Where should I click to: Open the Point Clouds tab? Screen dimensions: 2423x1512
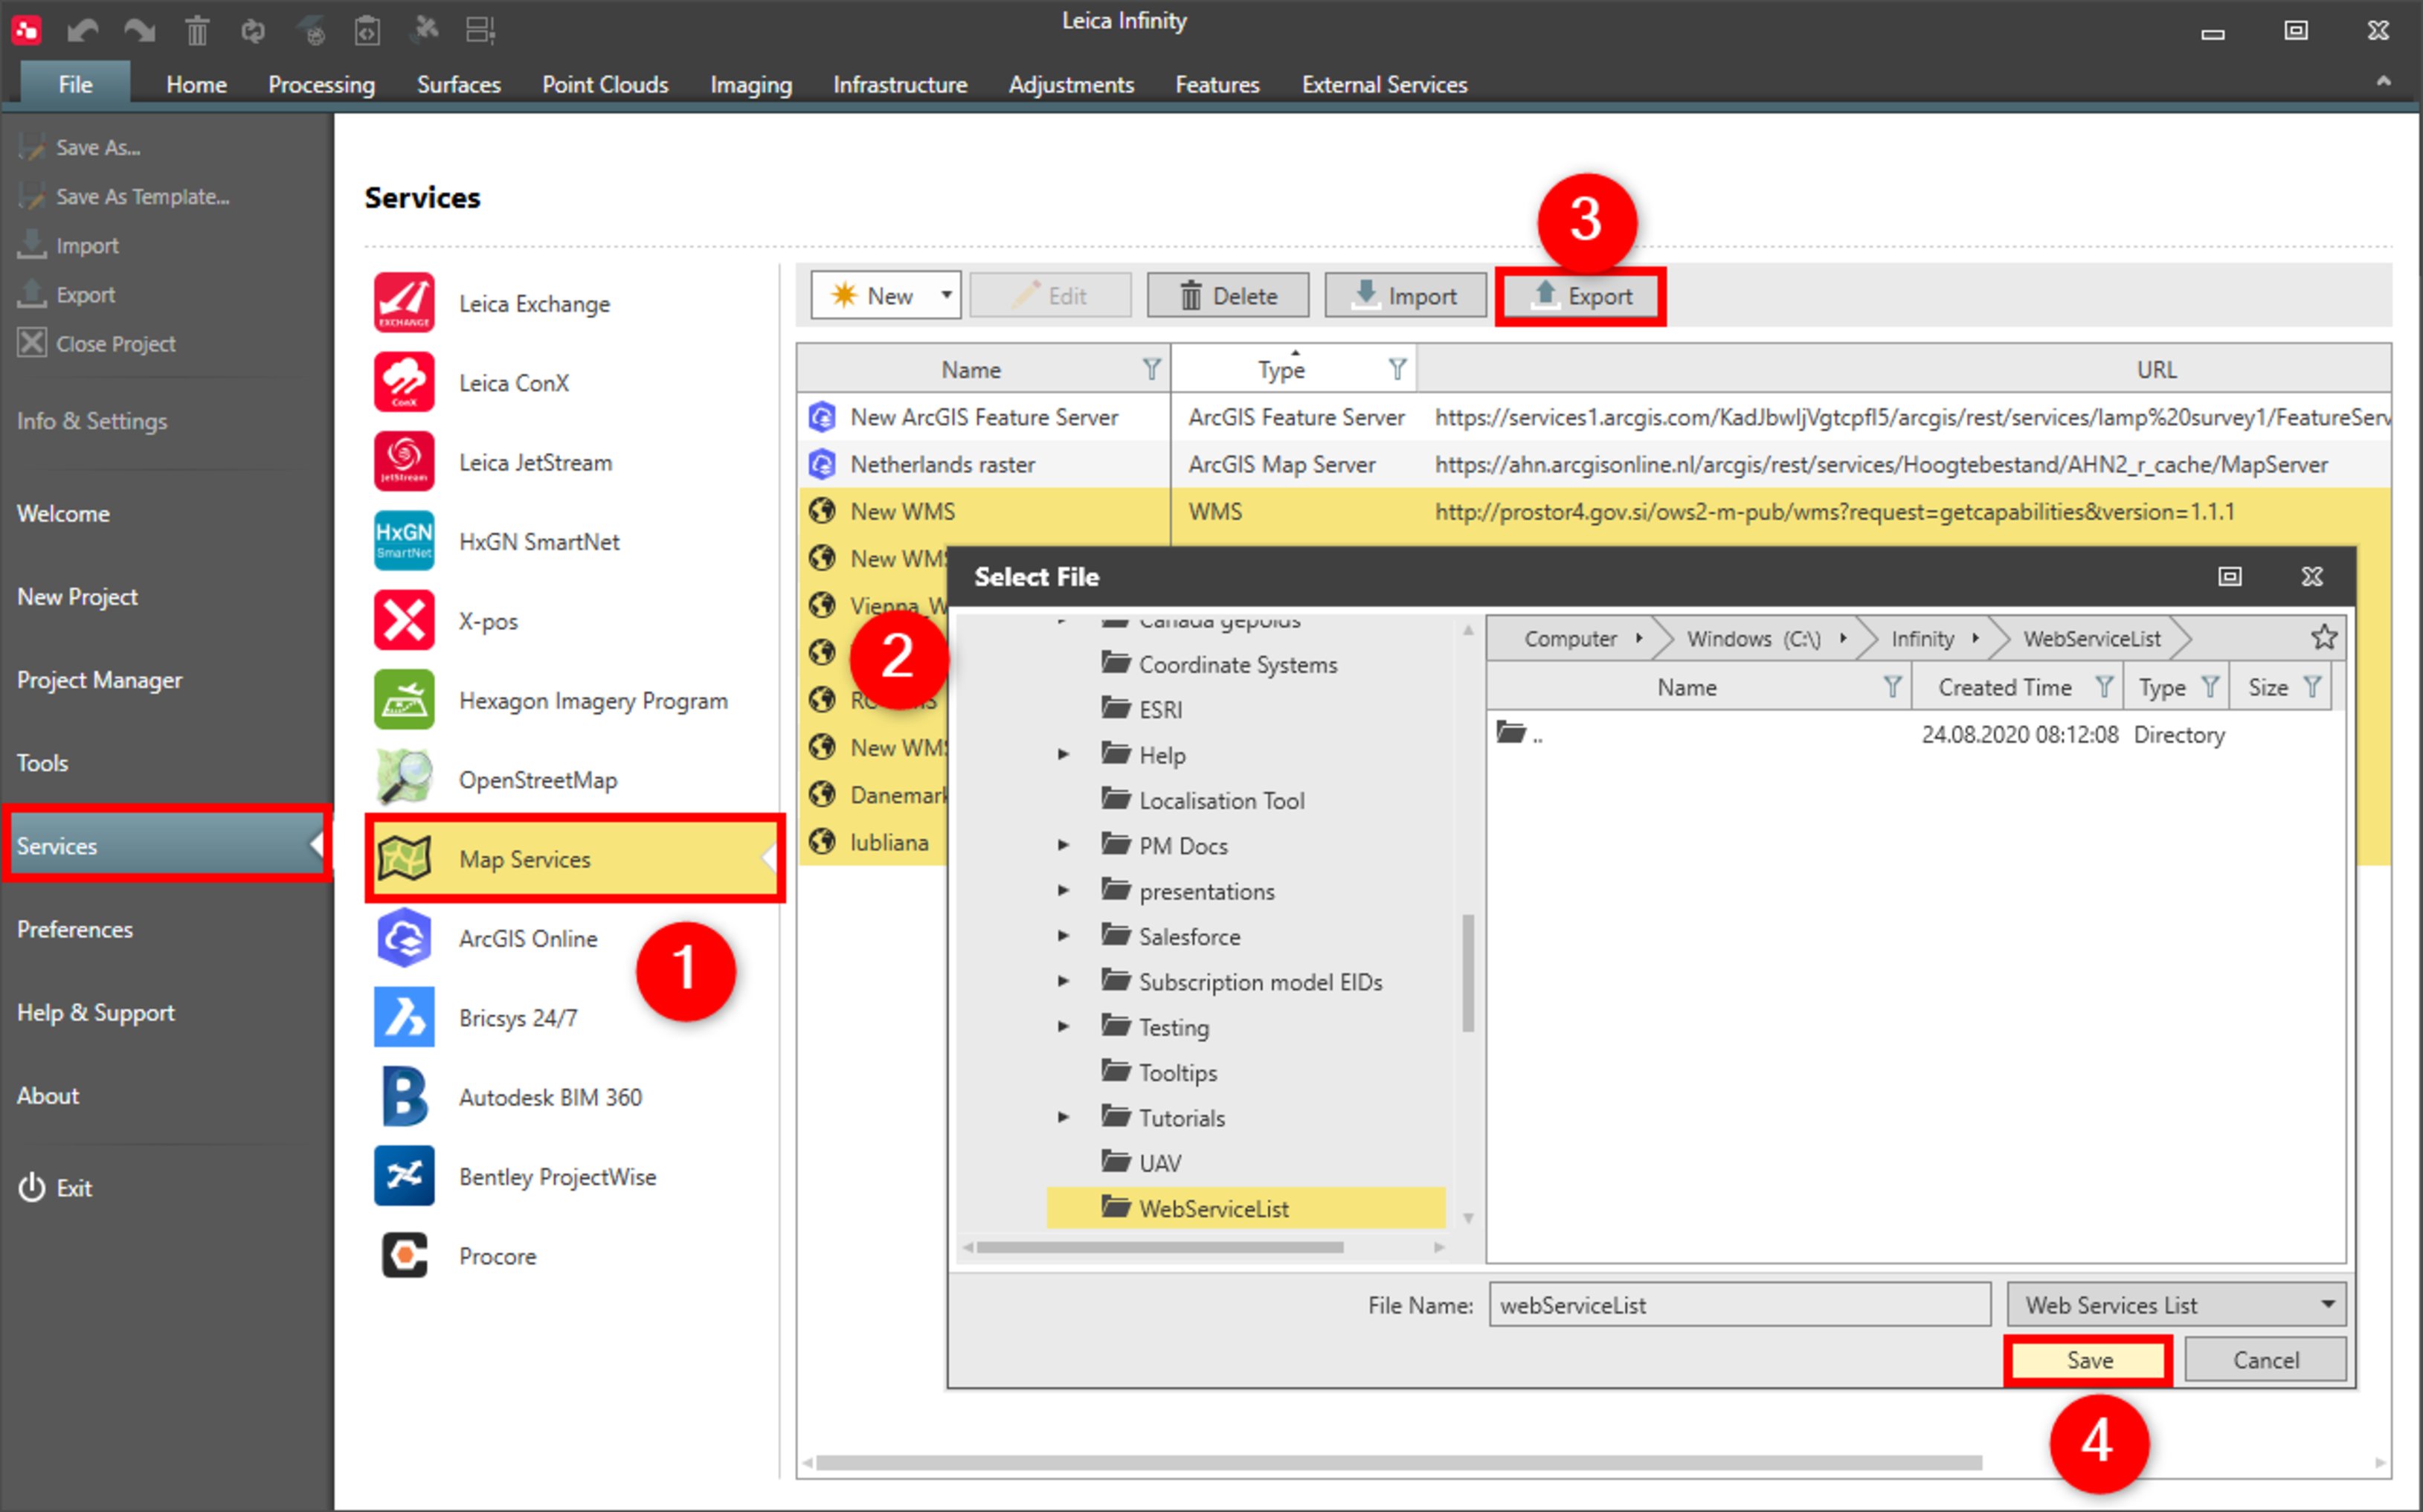(x=605, y=84)
